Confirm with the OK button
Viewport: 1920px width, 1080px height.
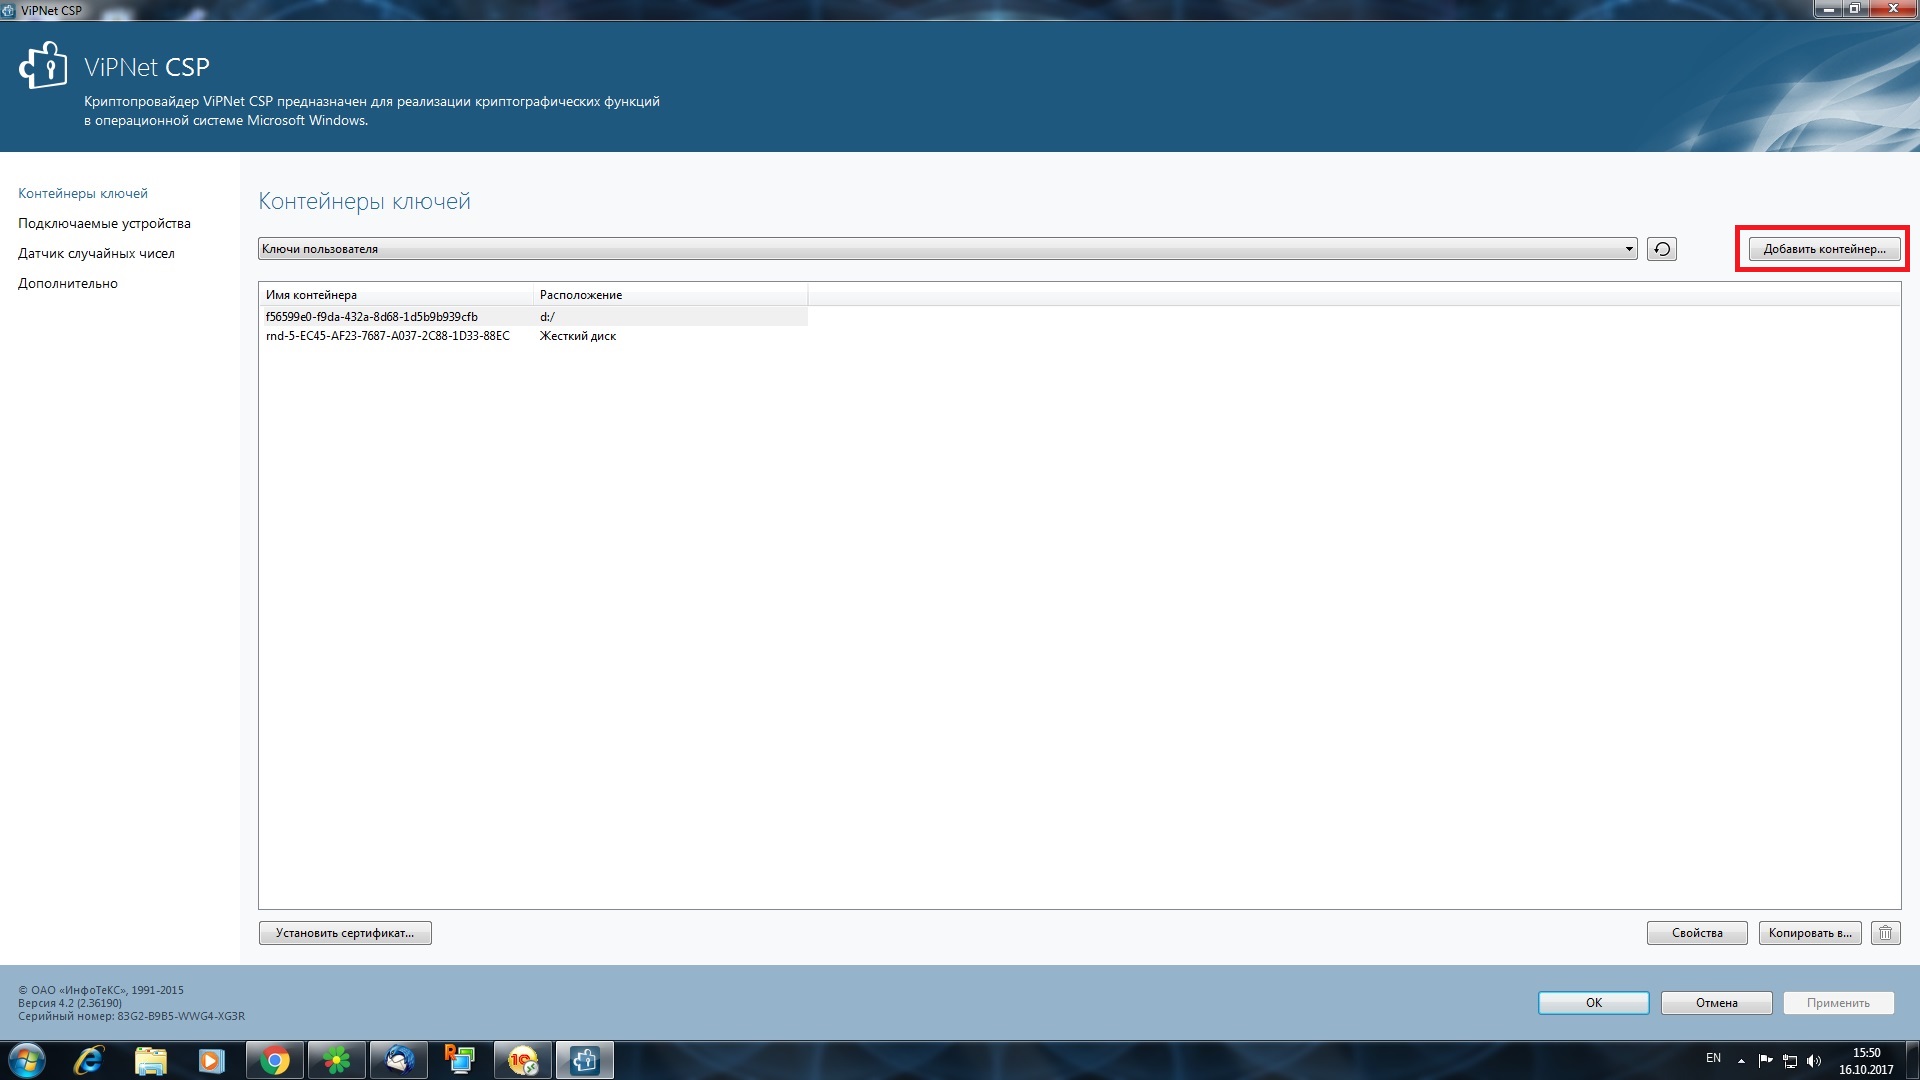[1594, 1003]
